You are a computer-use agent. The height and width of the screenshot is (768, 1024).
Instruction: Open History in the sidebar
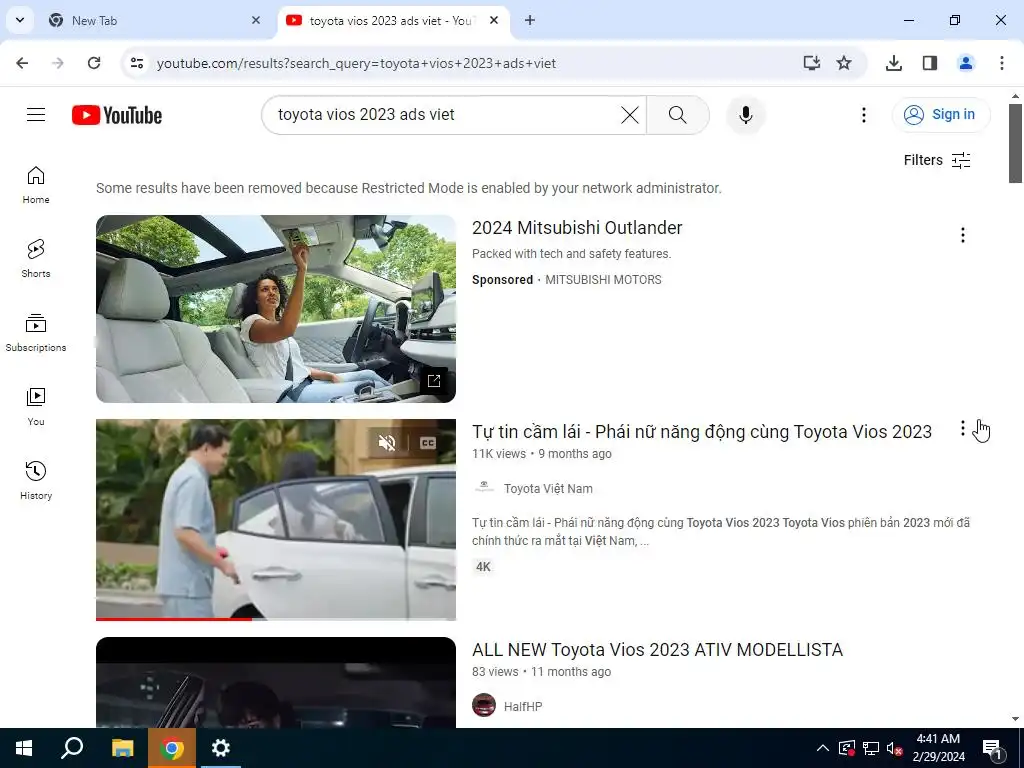(36, 481)
